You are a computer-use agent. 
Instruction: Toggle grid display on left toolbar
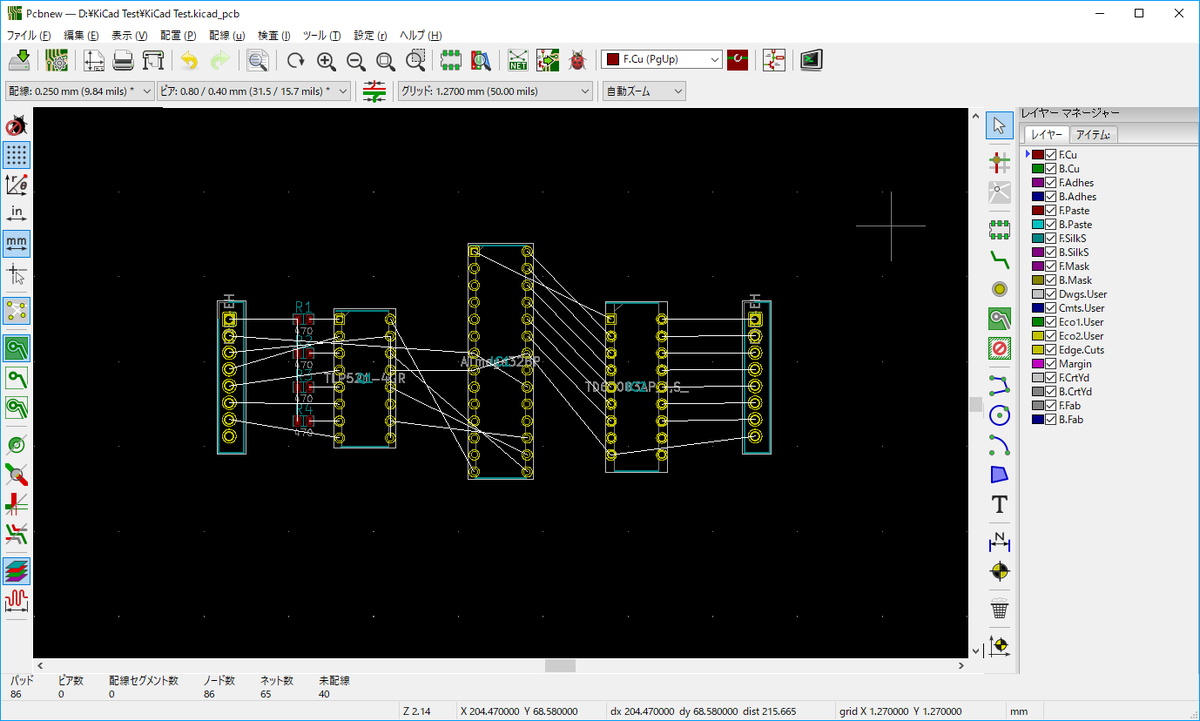click(x=17, y=155)
